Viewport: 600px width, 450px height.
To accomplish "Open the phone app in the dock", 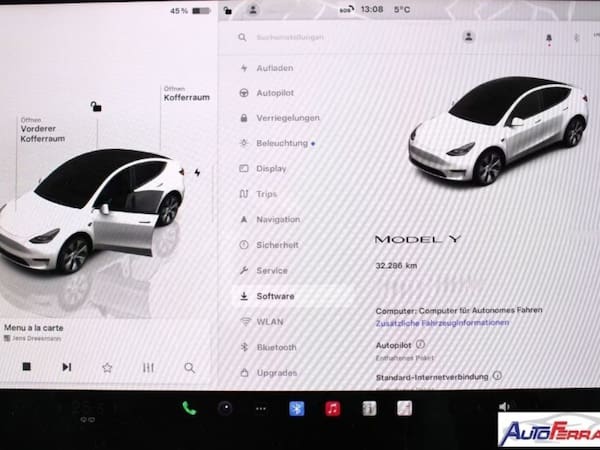I will pos(189,408).
